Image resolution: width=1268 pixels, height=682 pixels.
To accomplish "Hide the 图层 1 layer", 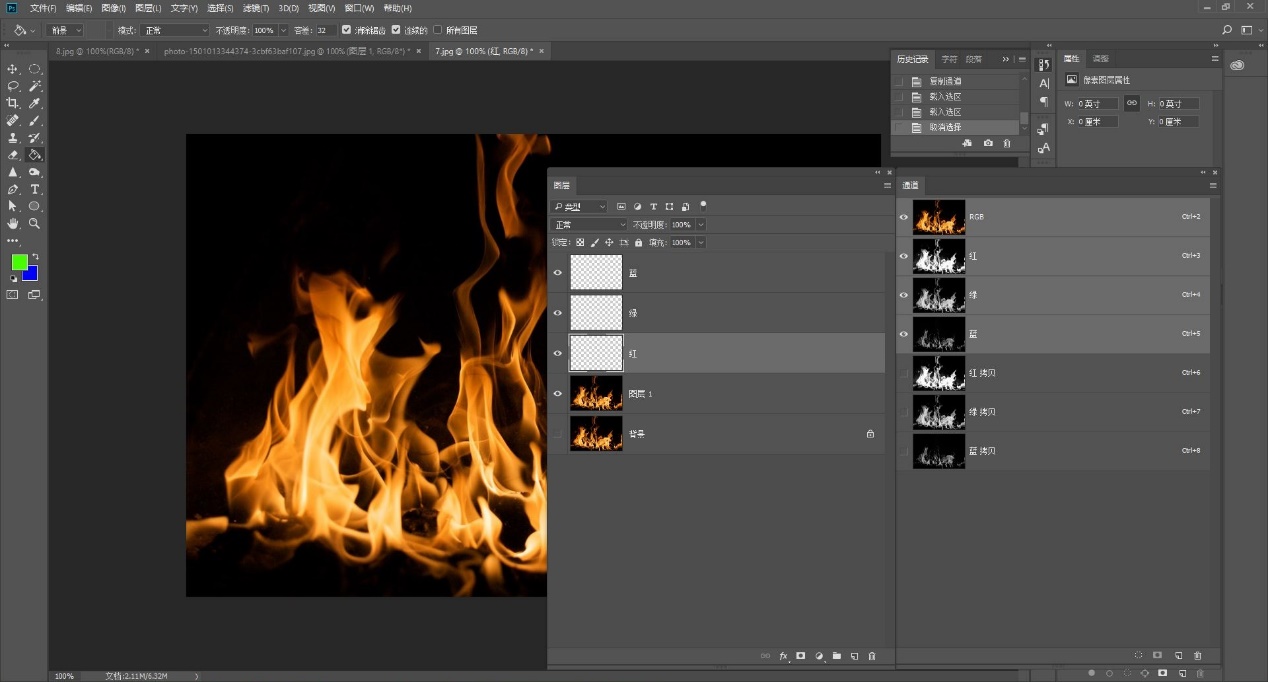I will tap(558, 393).
